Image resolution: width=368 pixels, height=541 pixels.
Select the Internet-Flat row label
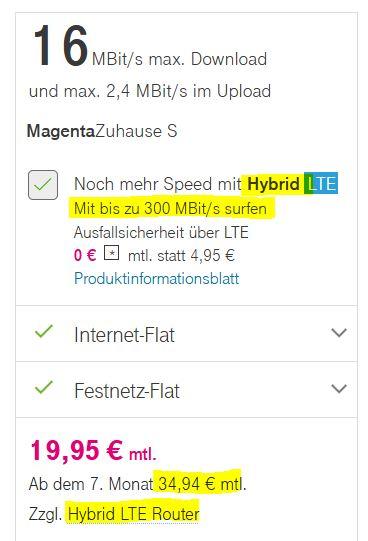click(125, 335)
